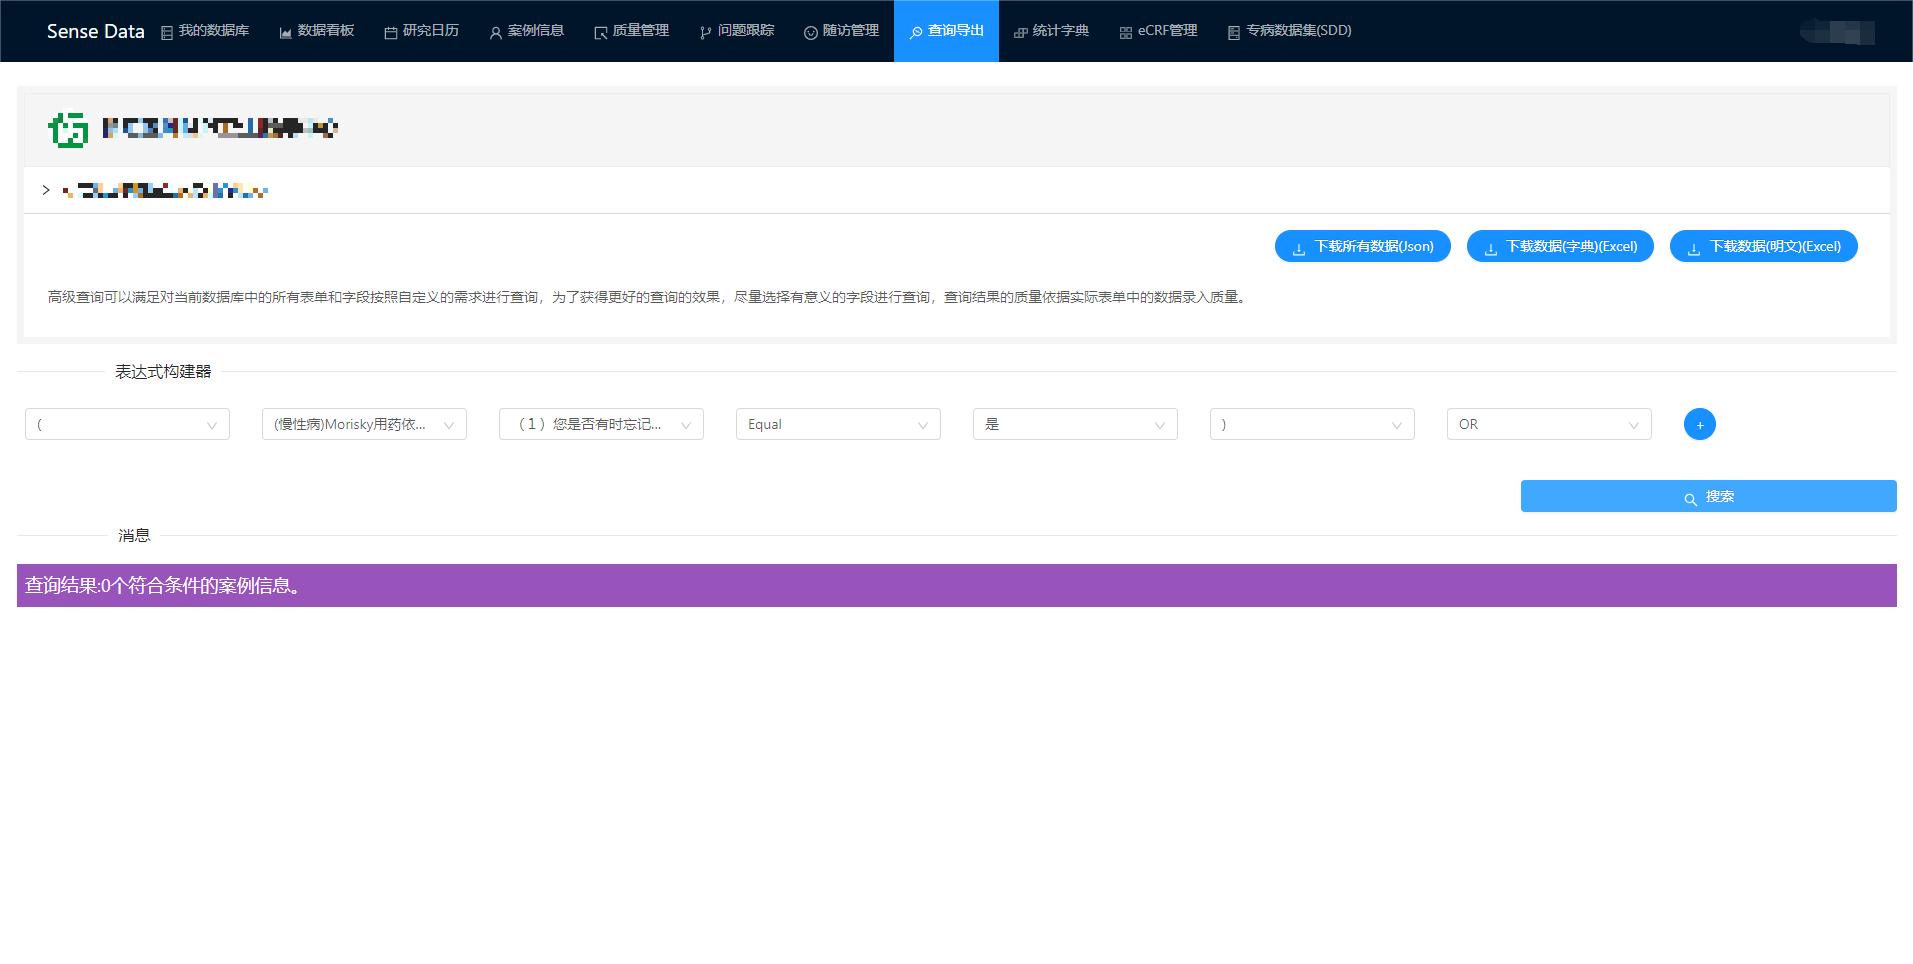Go to the 数据看板 page

pyautogui.click(x=317, y=31)
